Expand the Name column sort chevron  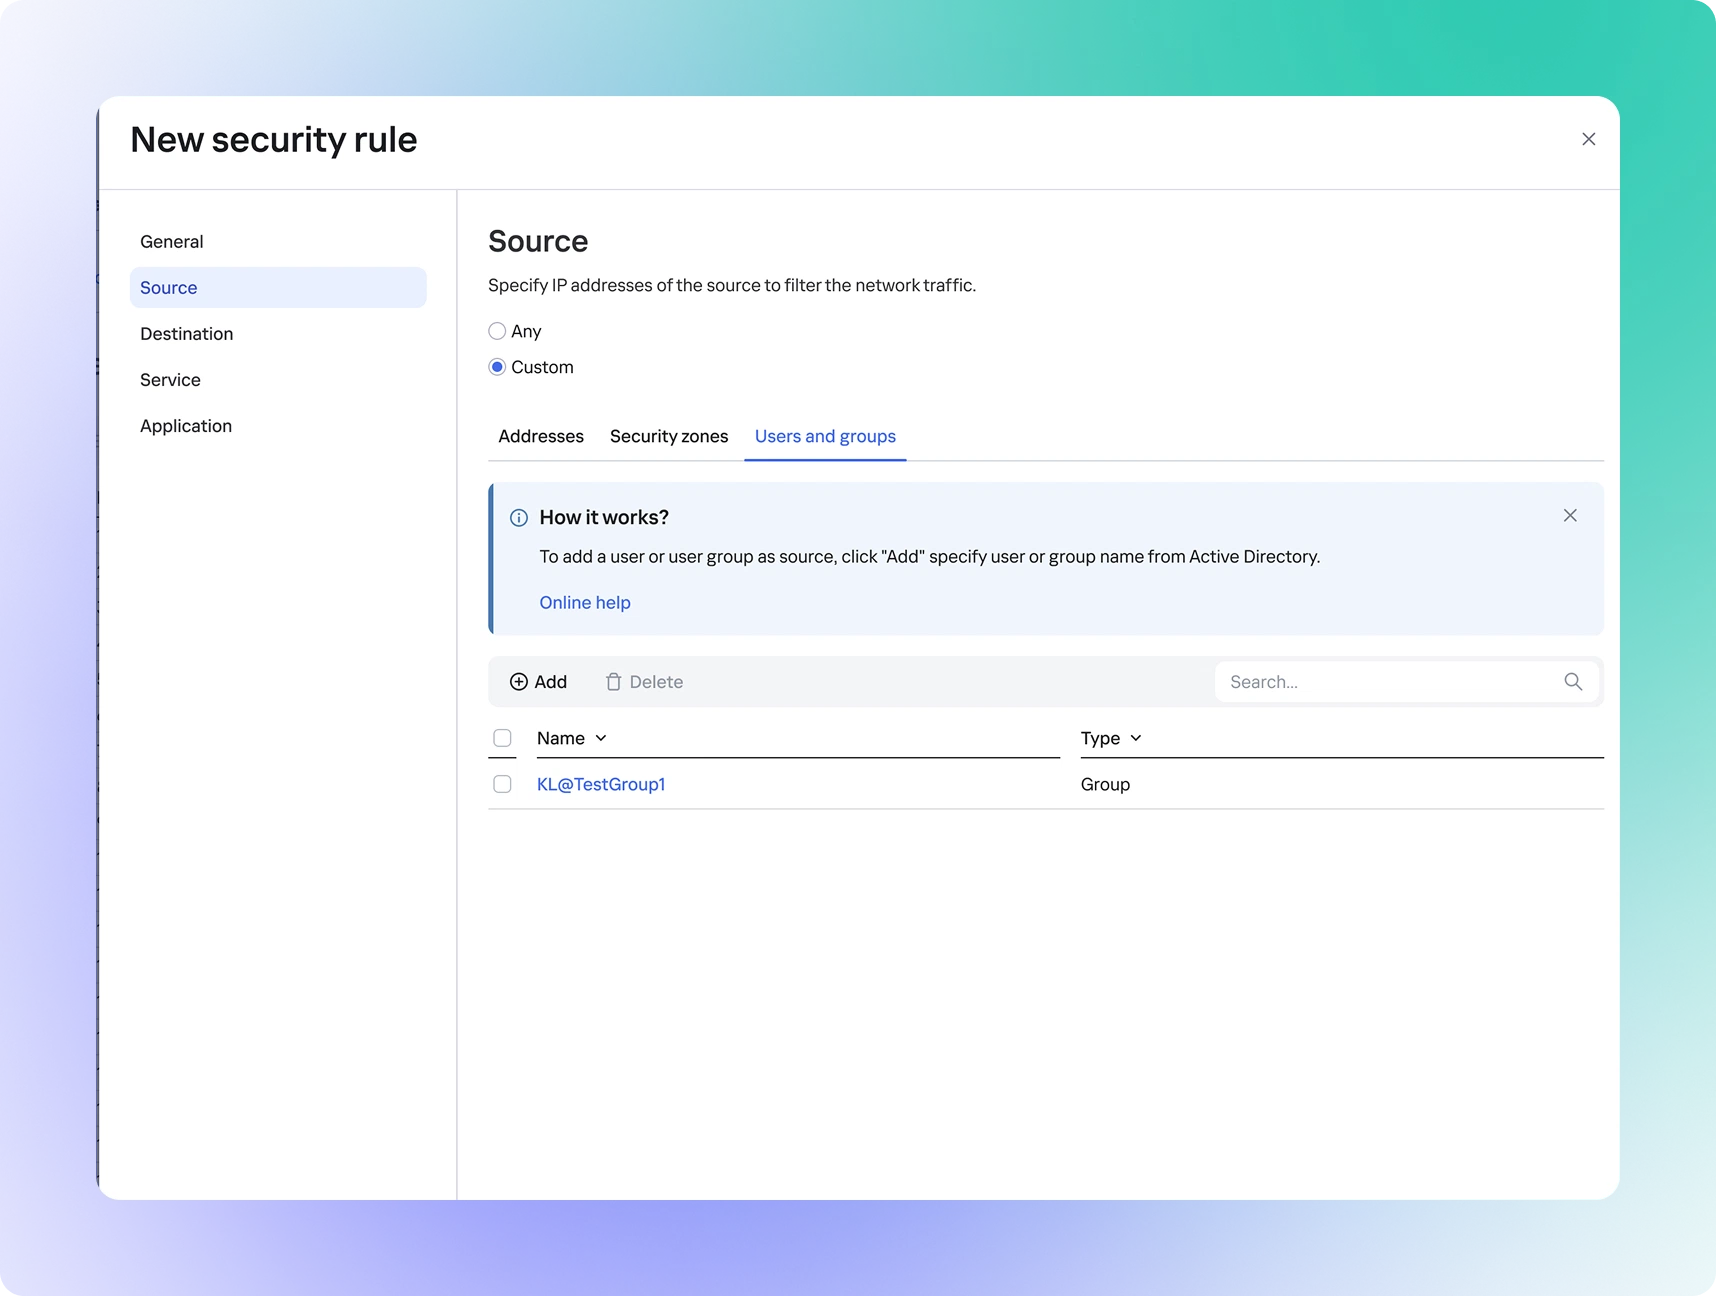tap(601, 738)
